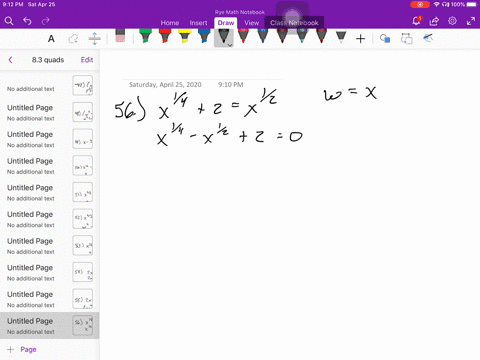Select the red highlighter

(165, 36)
